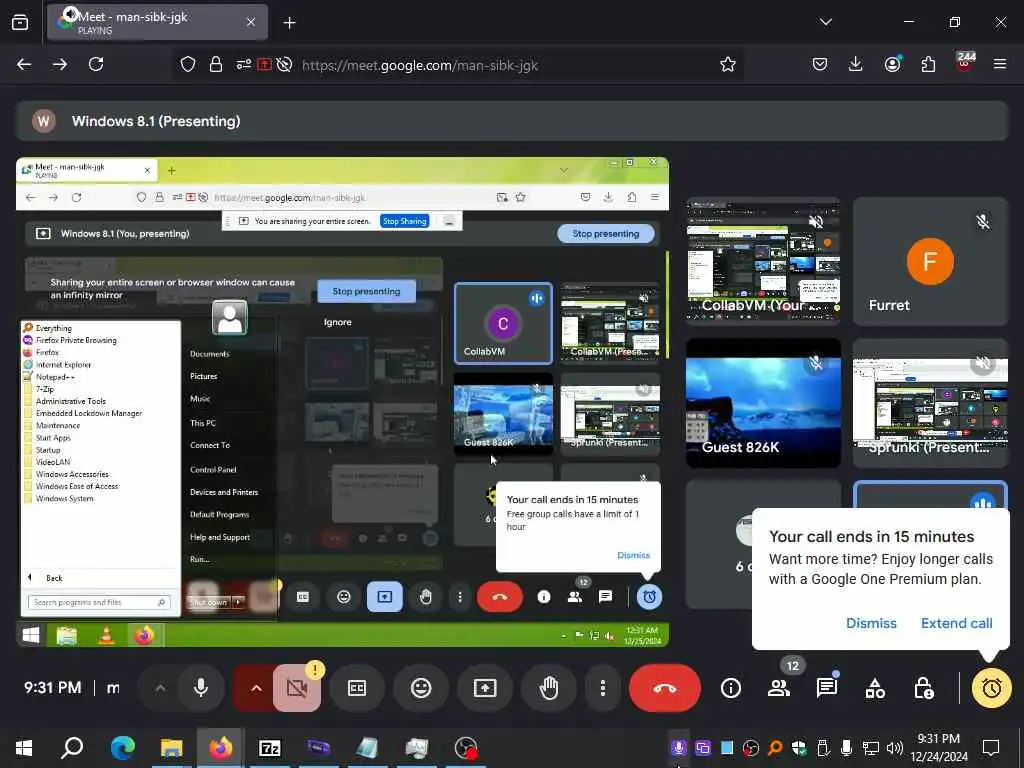
Task: Open chat with everyone
Action: click(x=827, y=688)
